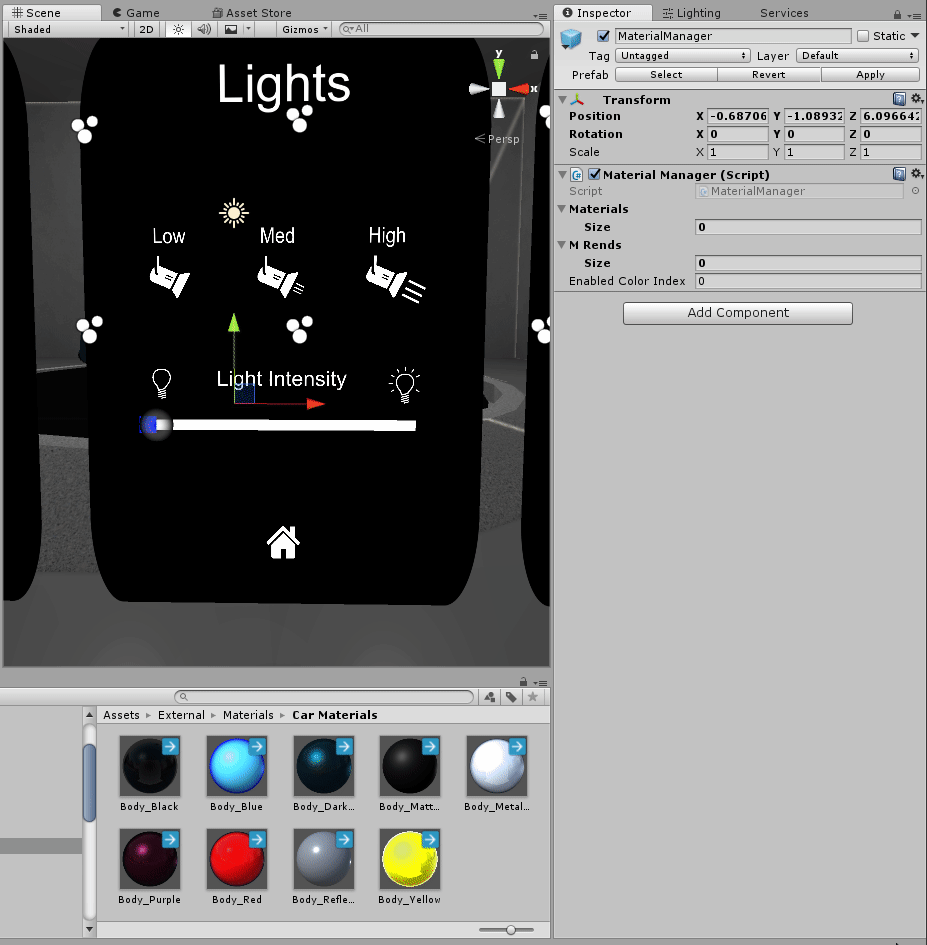
Task: Toggle 2D scene view mode
Action: [x=146, y=30]
